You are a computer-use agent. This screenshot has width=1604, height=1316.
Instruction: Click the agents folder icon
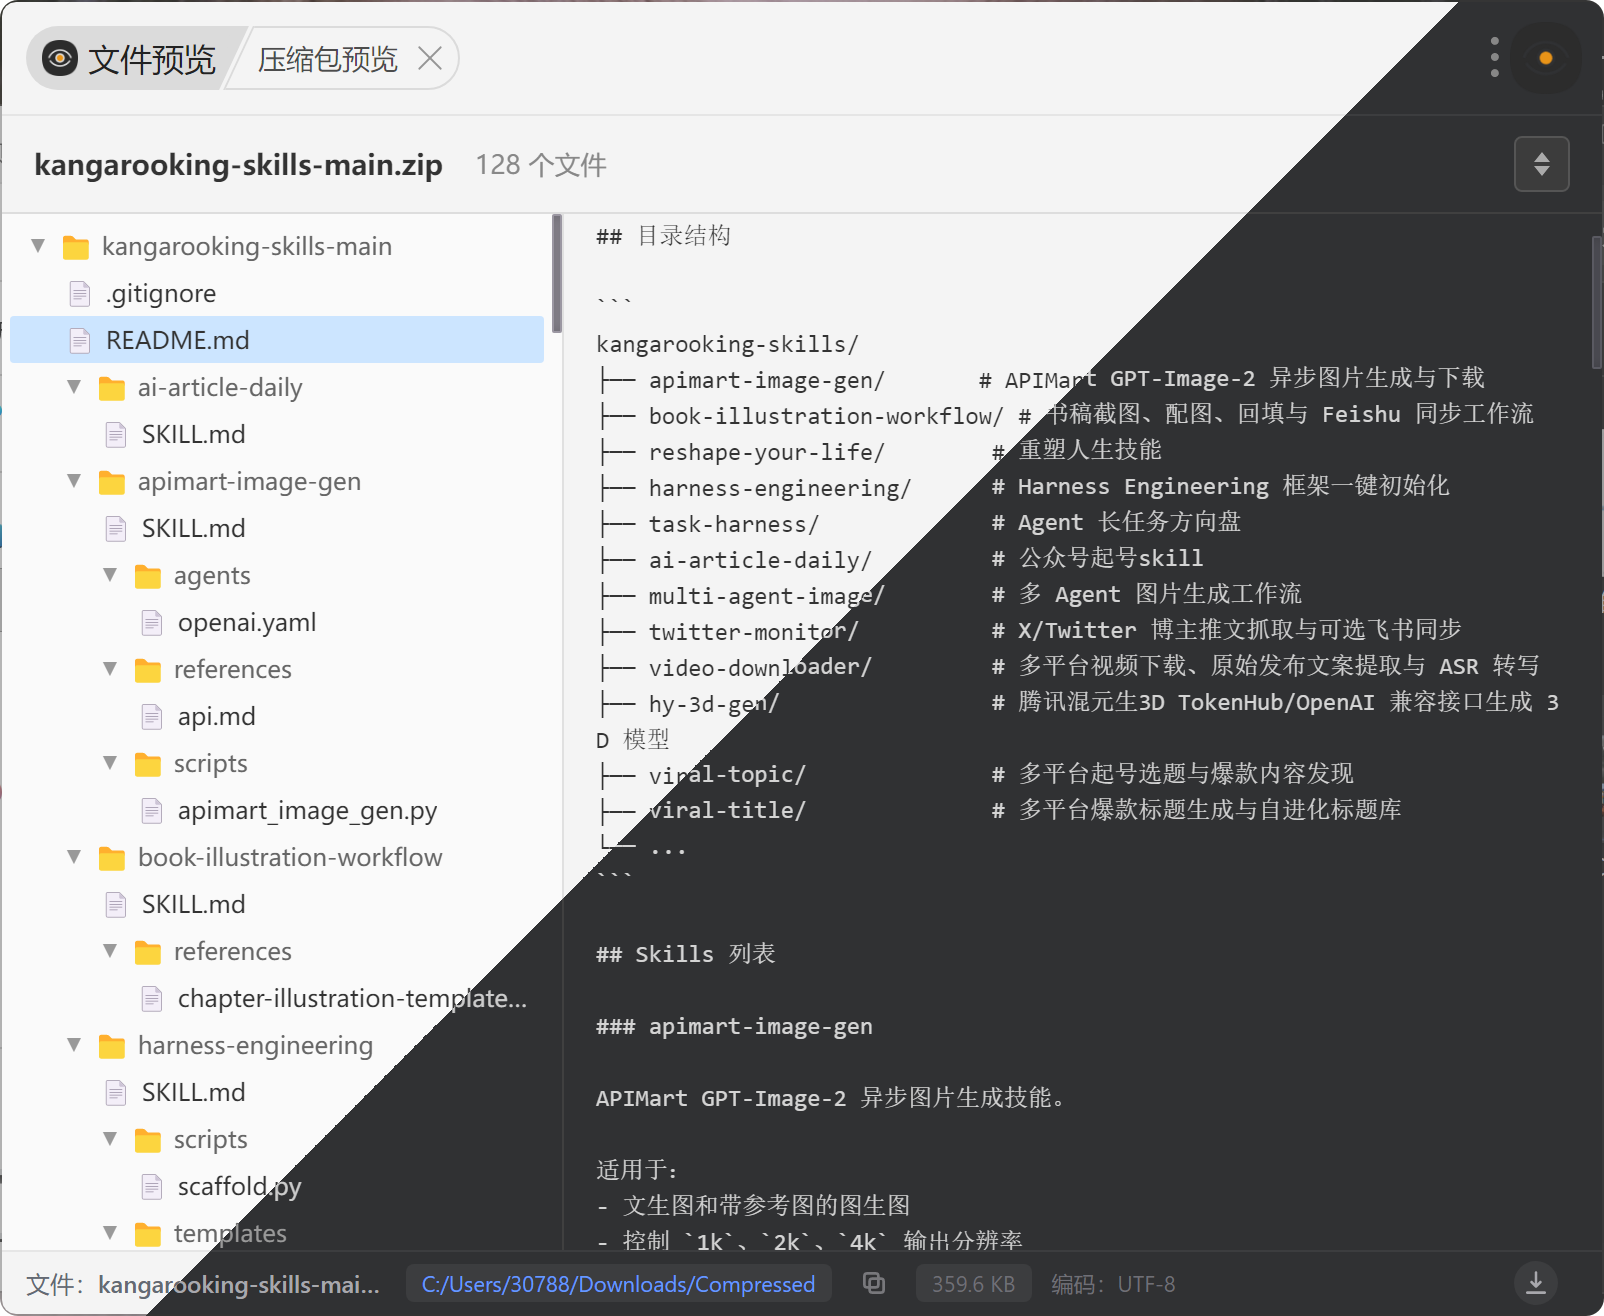pyautogui.click(x=148, y=576)
